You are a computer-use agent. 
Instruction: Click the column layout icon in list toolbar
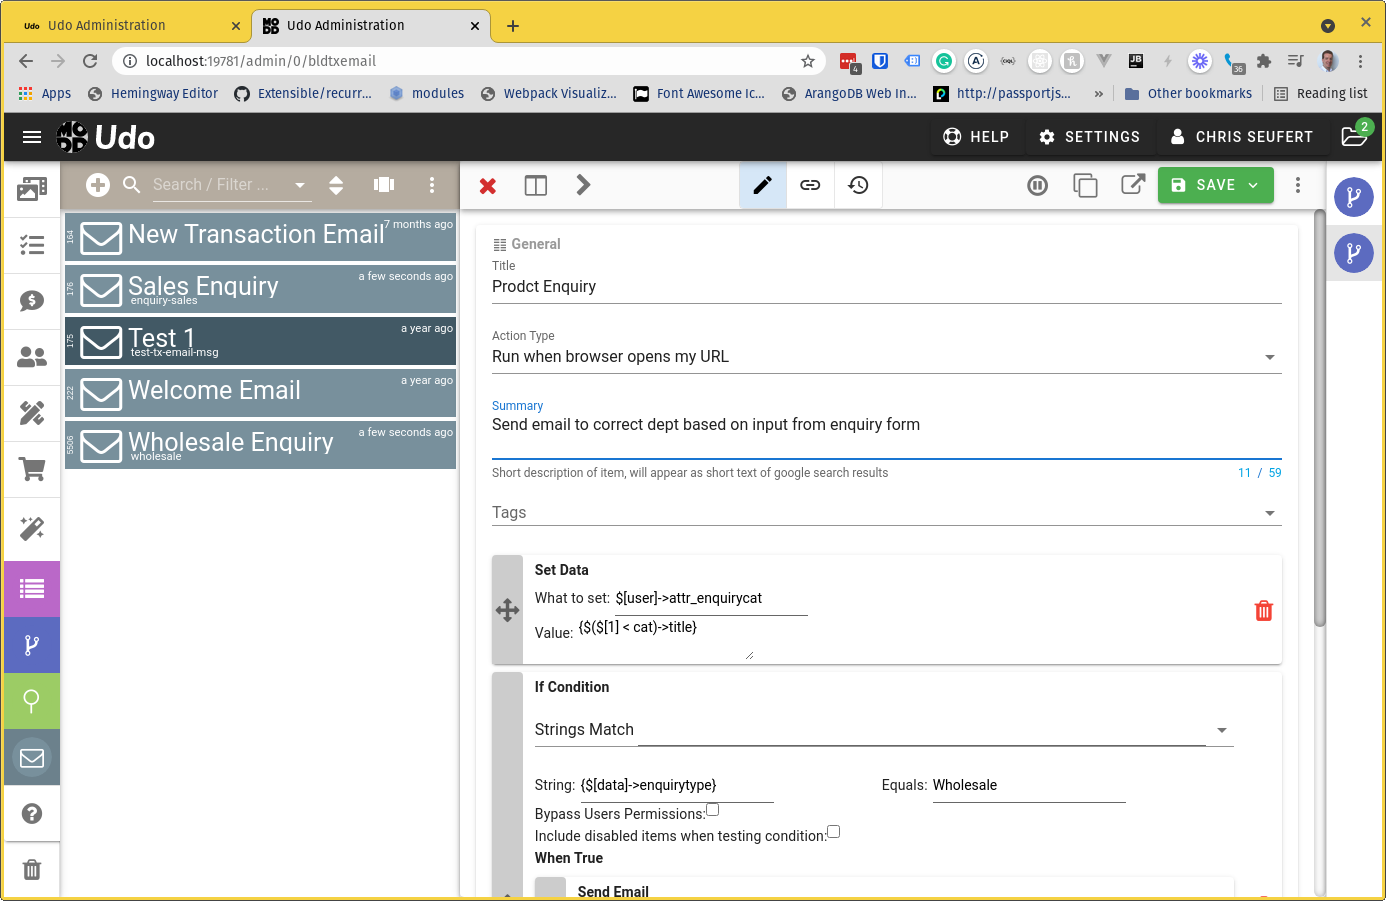[384, 184]
